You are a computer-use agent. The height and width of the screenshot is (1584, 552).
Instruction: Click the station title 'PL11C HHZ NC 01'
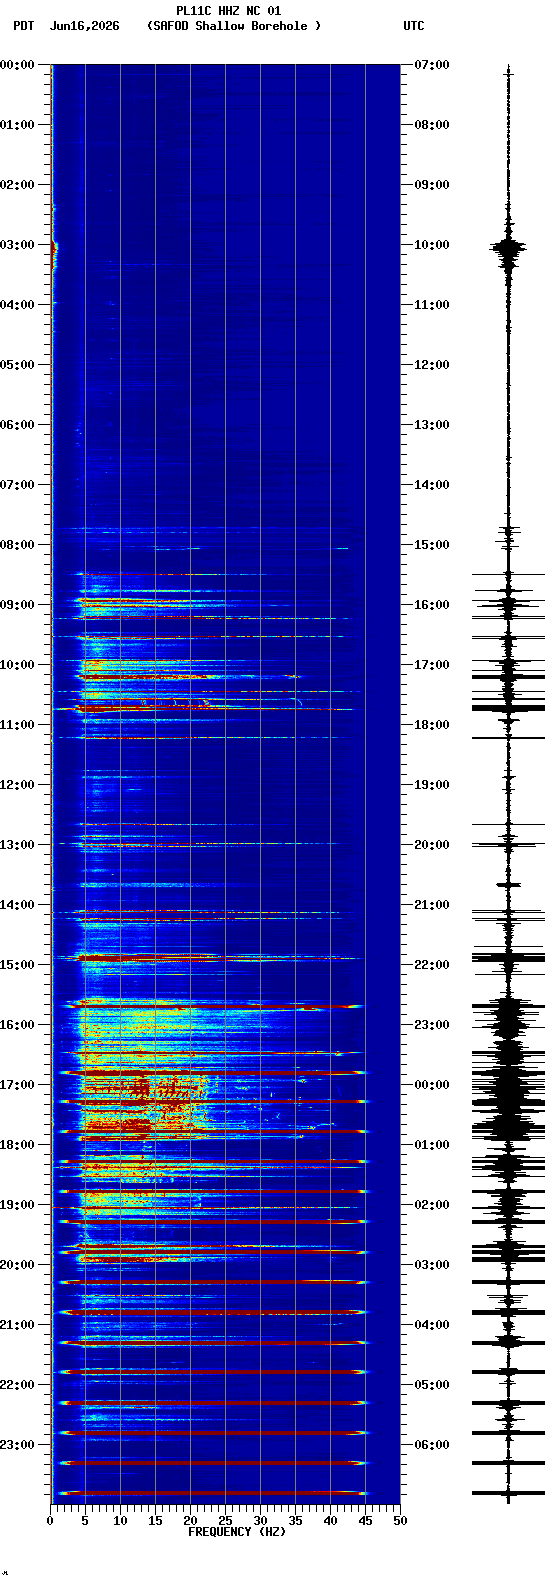(x=229, y=11)
